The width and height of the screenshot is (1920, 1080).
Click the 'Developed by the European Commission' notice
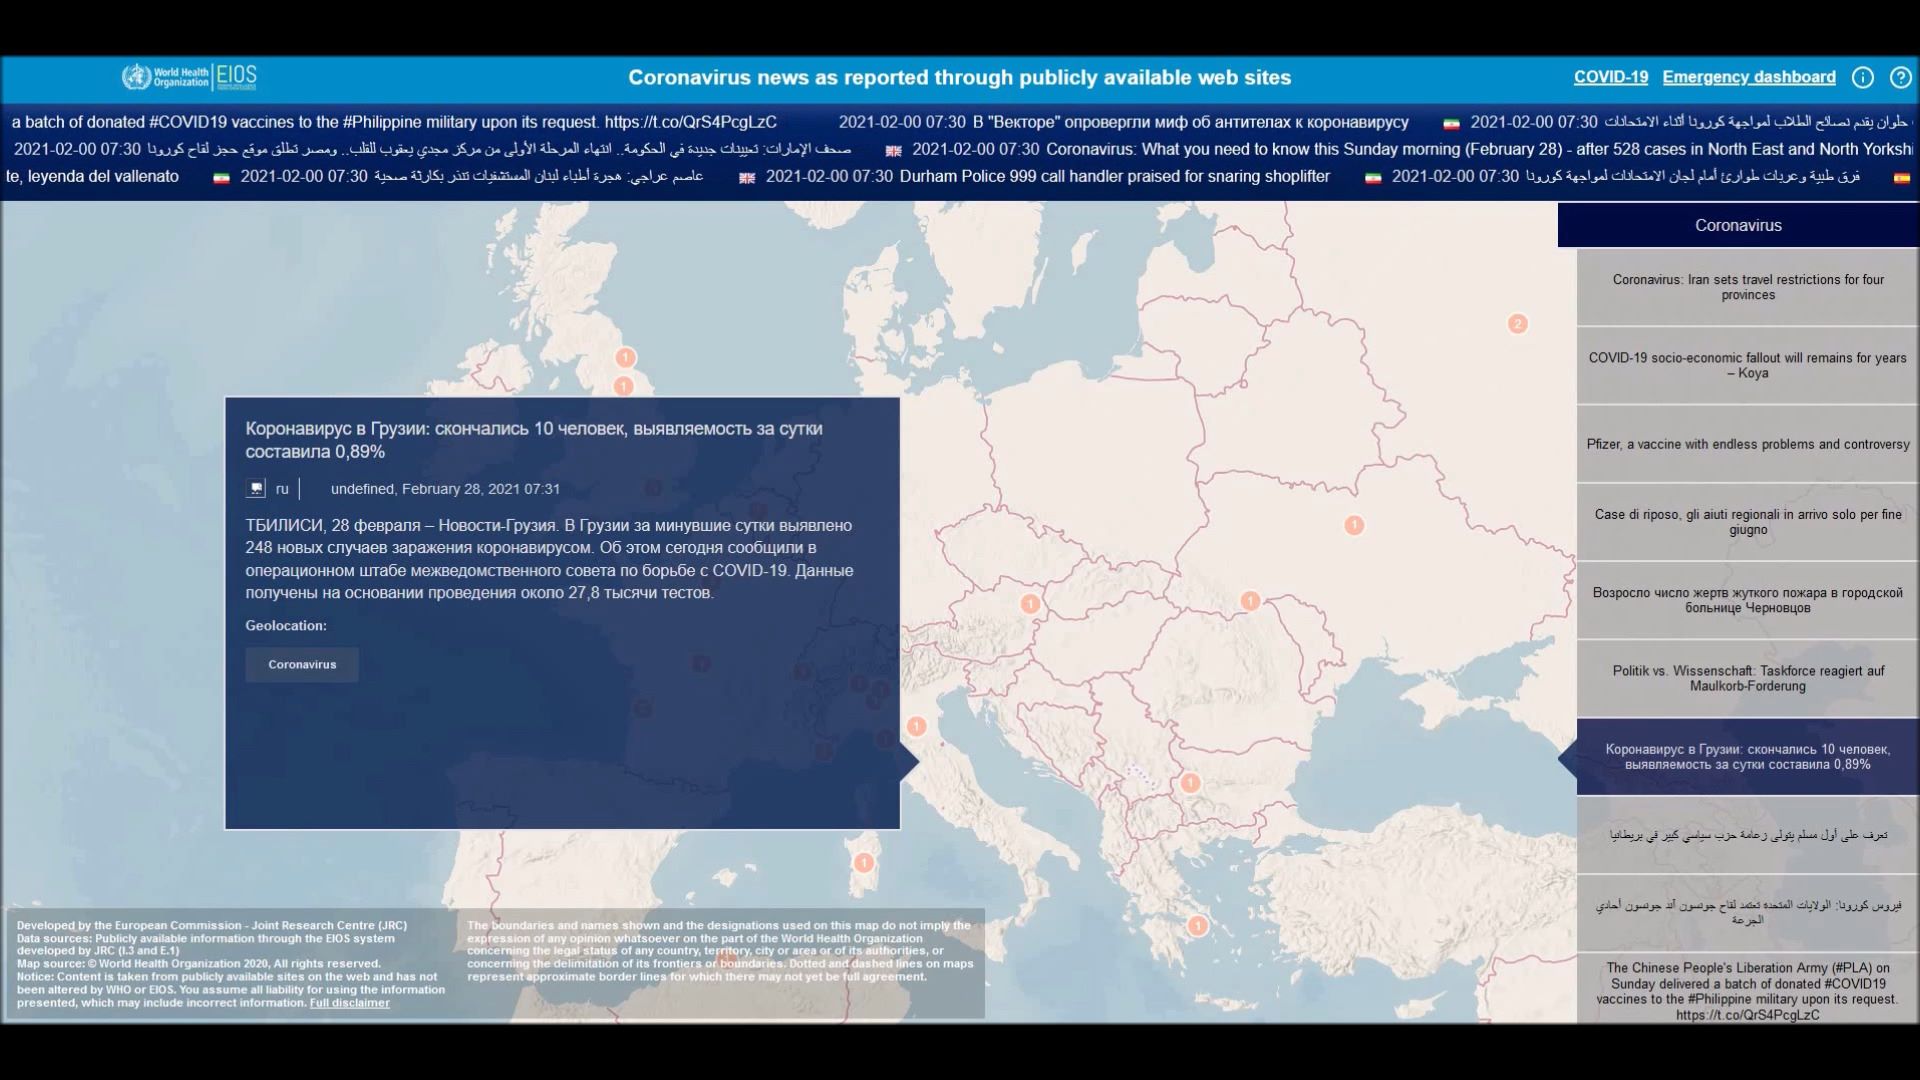(x=231, y=964)
